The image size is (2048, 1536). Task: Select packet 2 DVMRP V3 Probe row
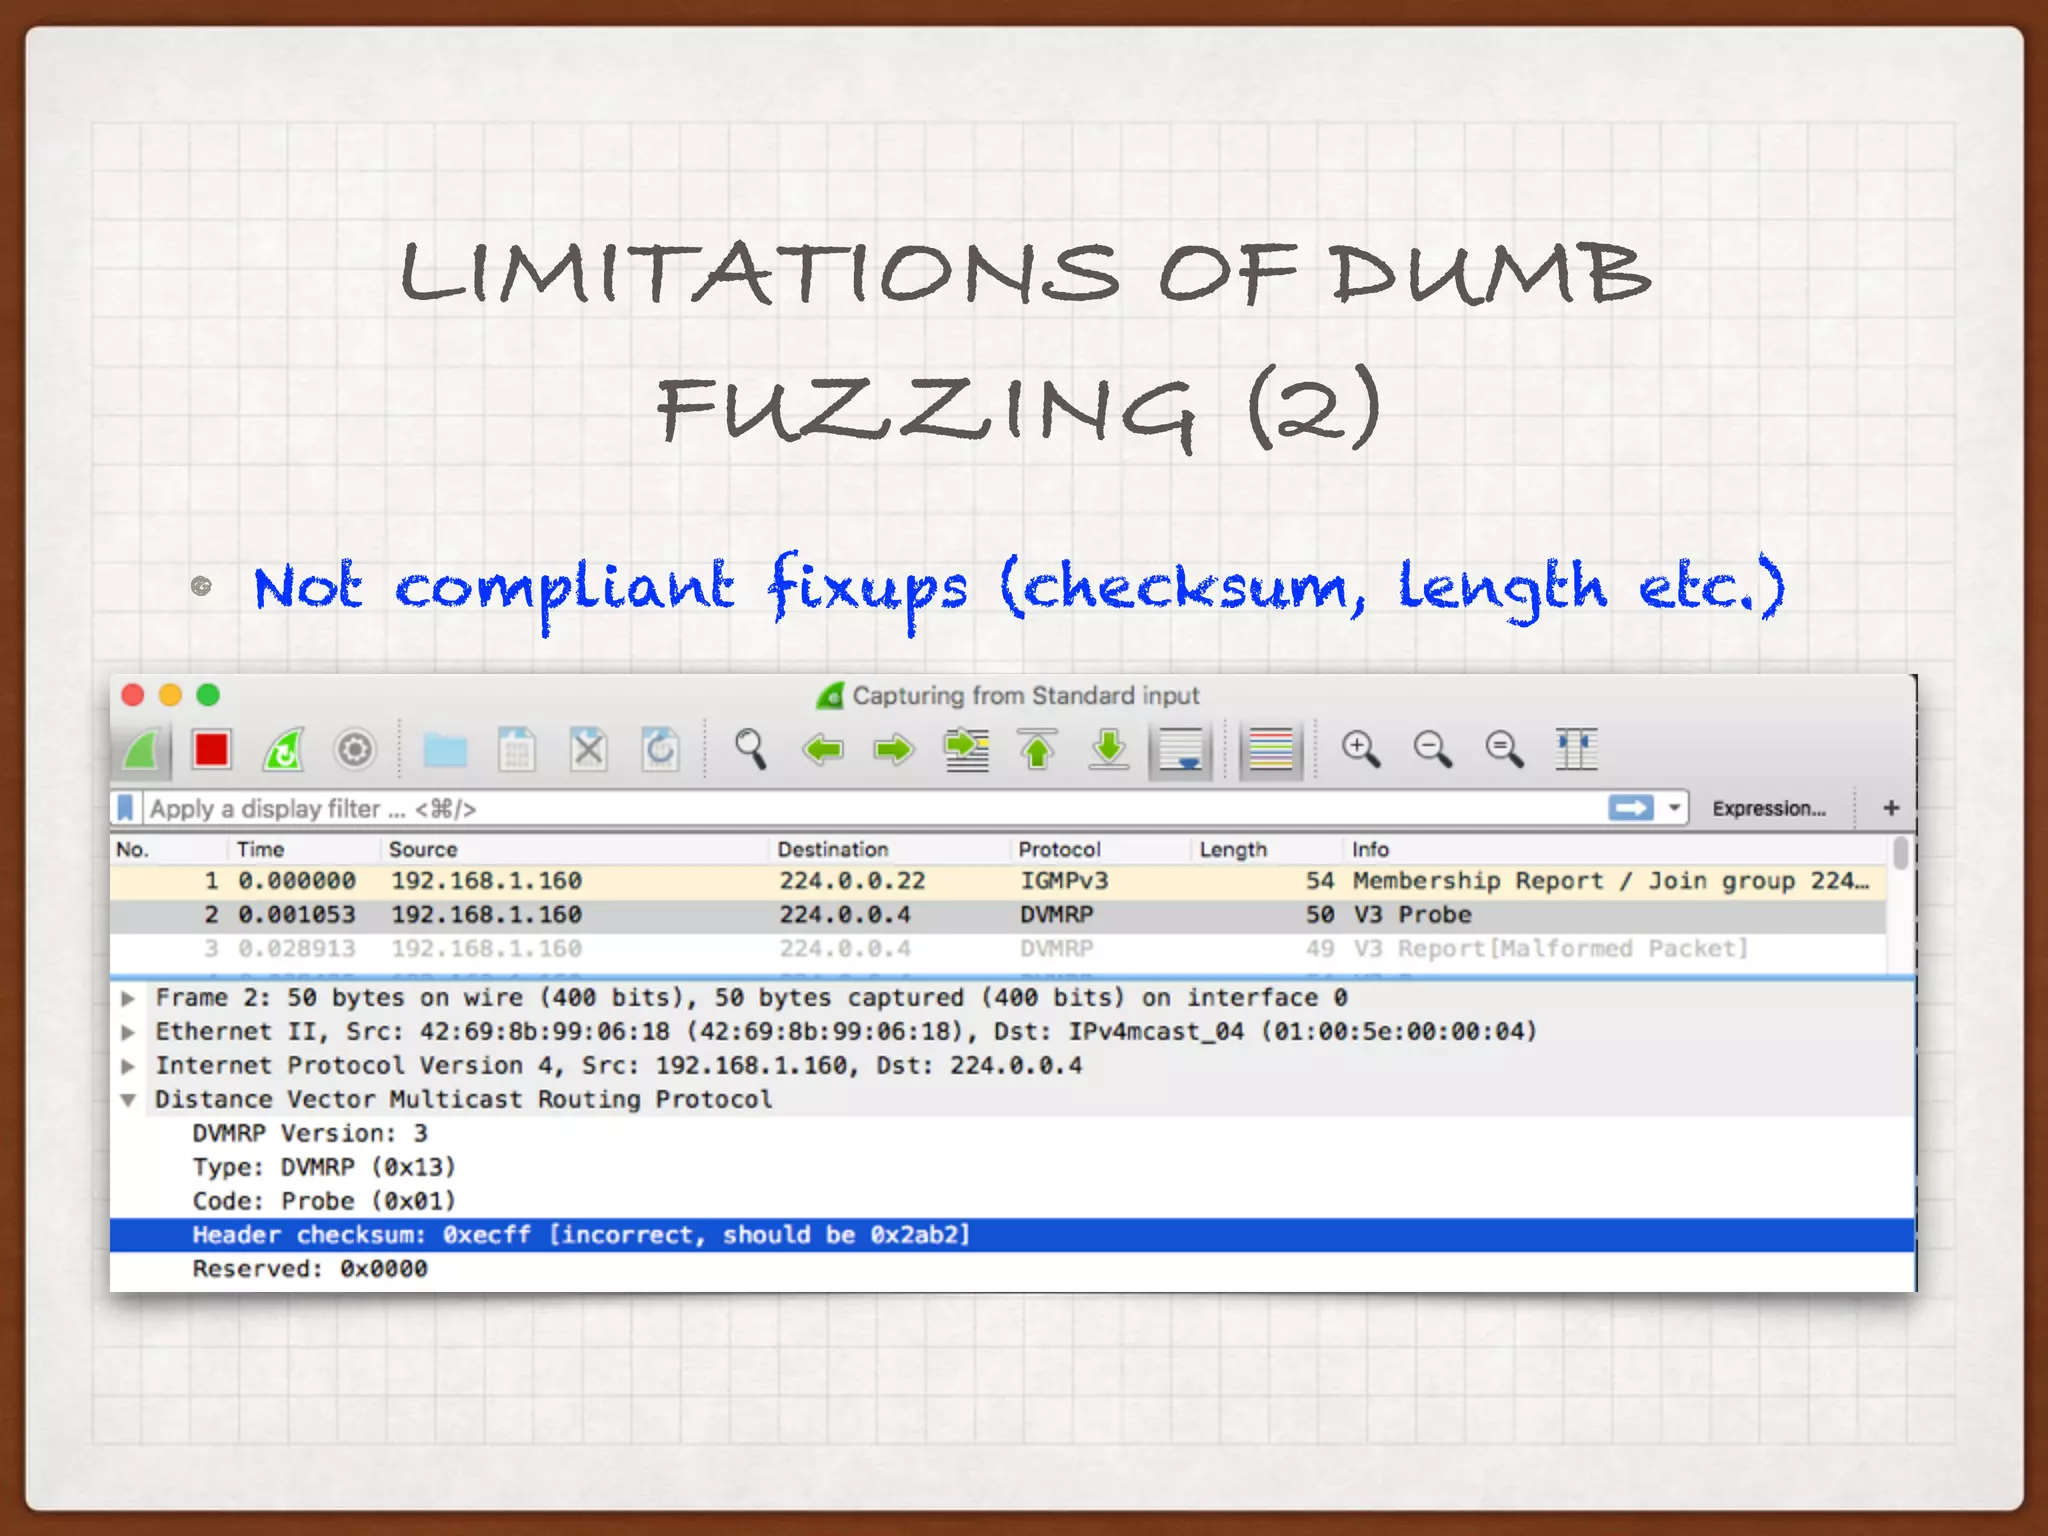pyautogui.click(x=998, y=916)
